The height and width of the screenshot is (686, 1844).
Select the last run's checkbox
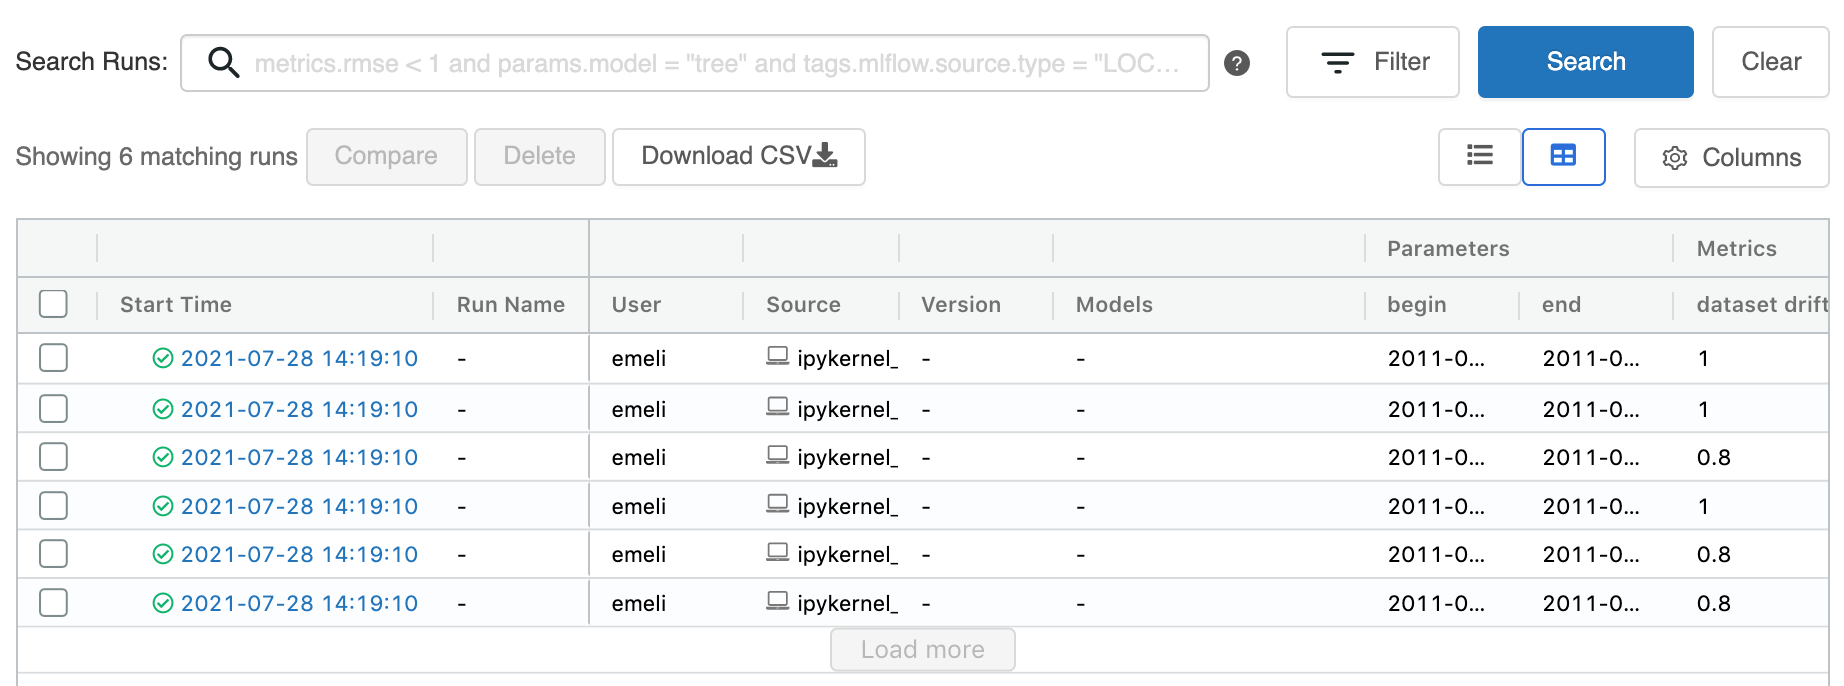coord(53,603)
